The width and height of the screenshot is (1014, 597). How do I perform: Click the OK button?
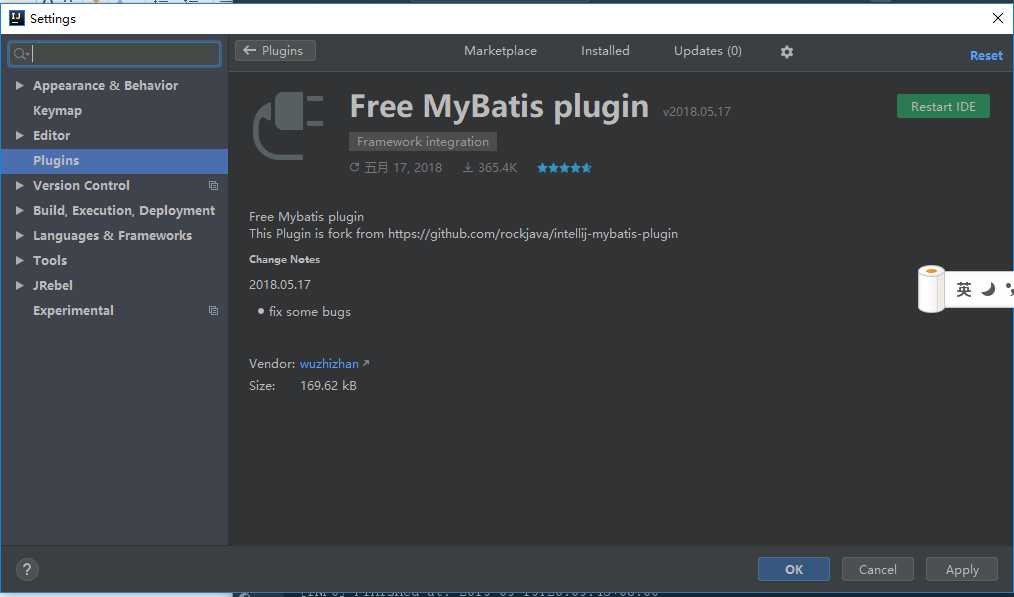(793, 569)
